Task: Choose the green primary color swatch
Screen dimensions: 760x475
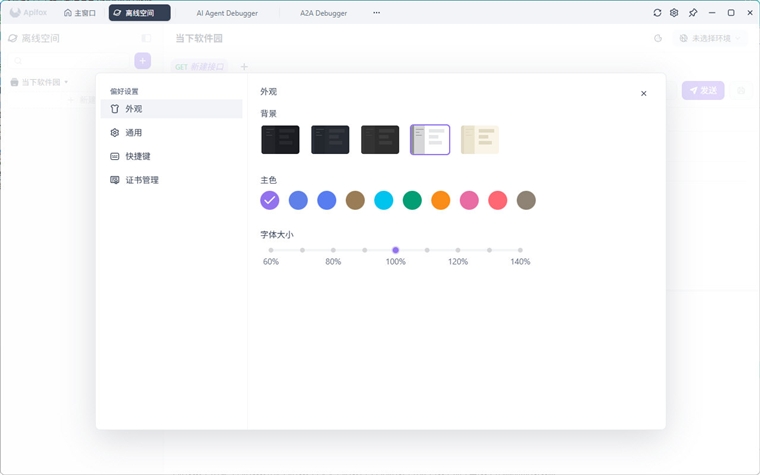Action: click(412, 200)
